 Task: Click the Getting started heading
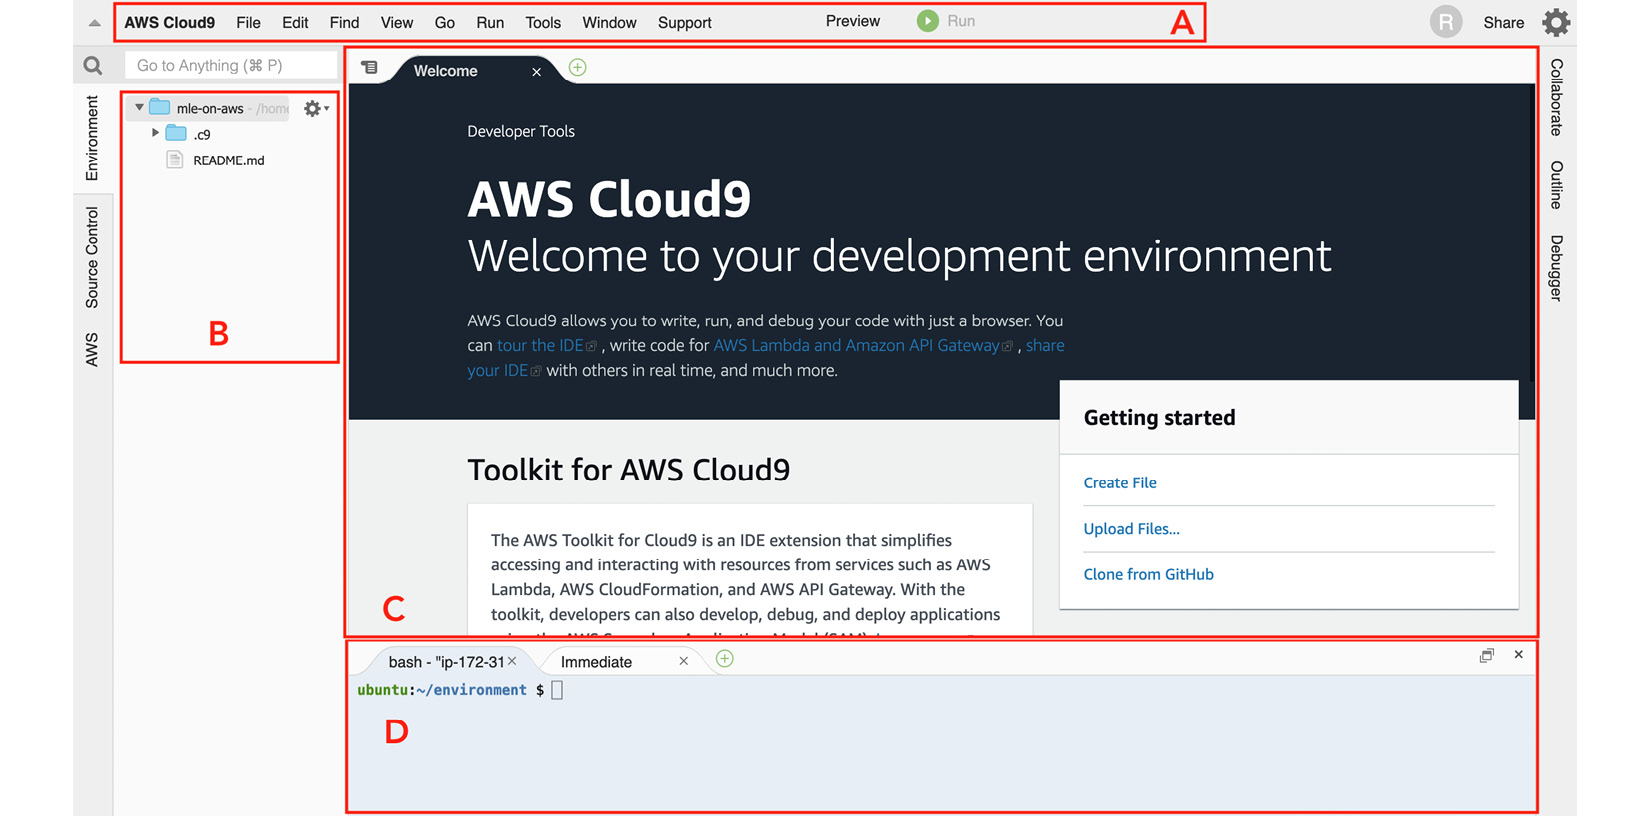[1160, 418]
